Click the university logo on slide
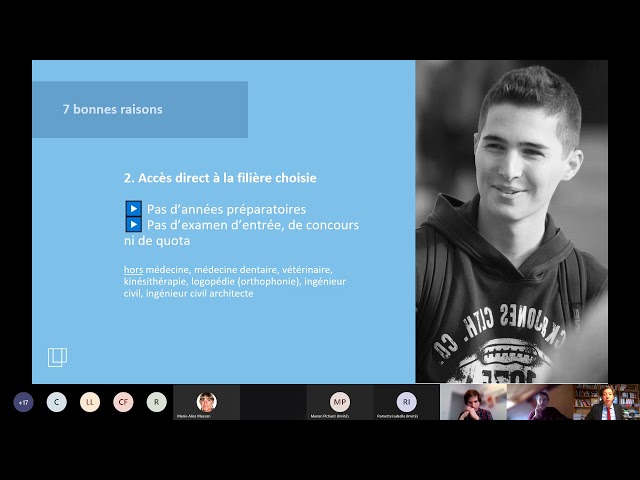Image resolution: width=640 pixels, height=480 pixels. pos(57,357)
